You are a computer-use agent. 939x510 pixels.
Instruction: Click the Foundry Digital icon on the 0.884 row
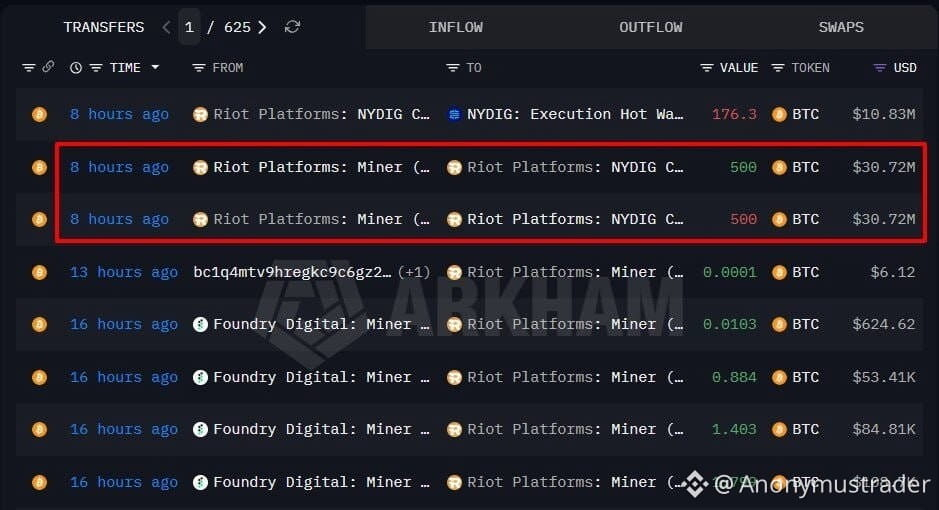(200, 377)
